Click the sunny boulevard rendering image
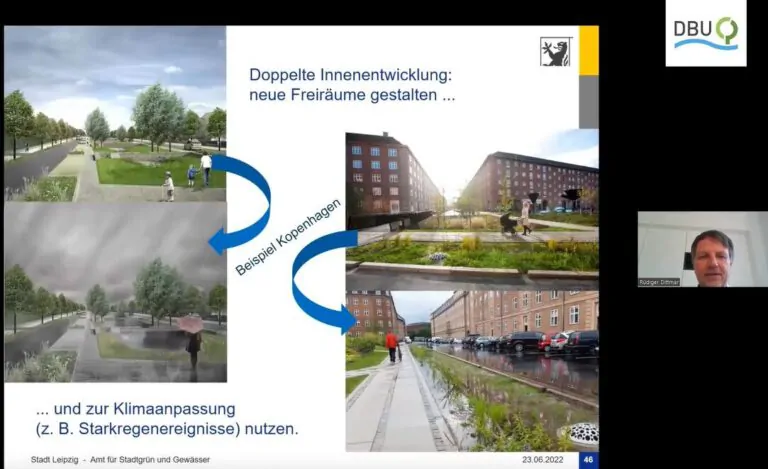This screenshot has width=768, height=469. click(x=115, y=114)
